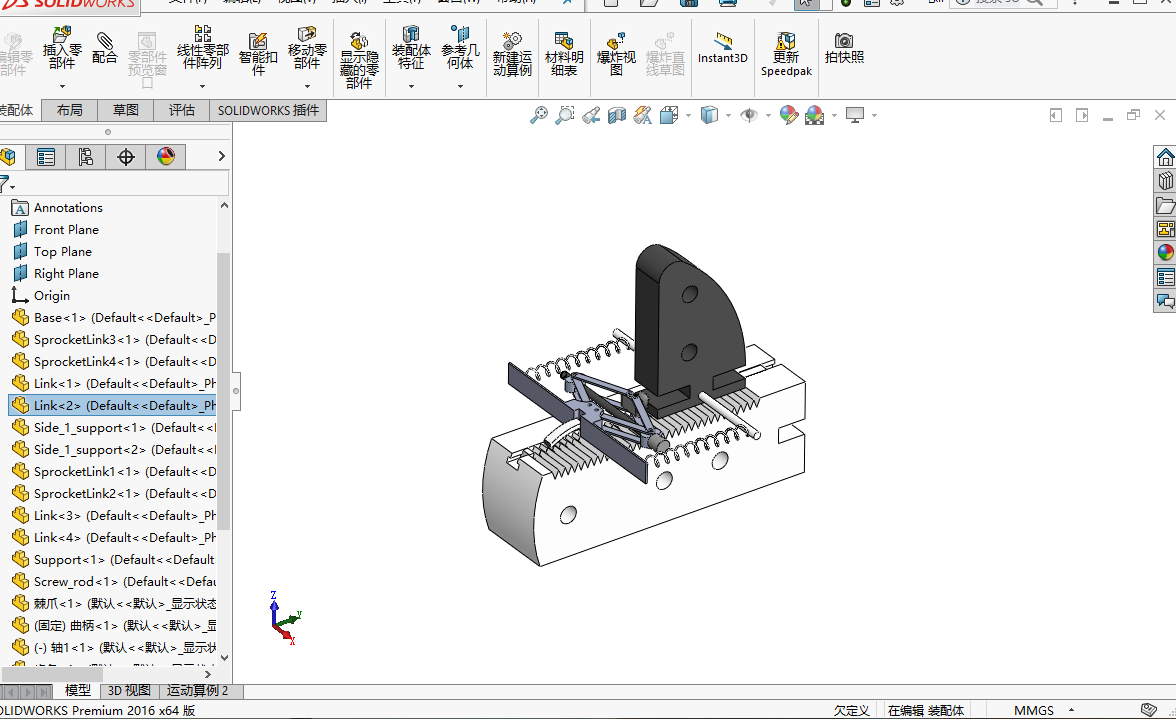The width and height of the screenshot is (1176, 719).
Task: Click Reference Geometry (参考几何体) icon
Action: (460, 48)
